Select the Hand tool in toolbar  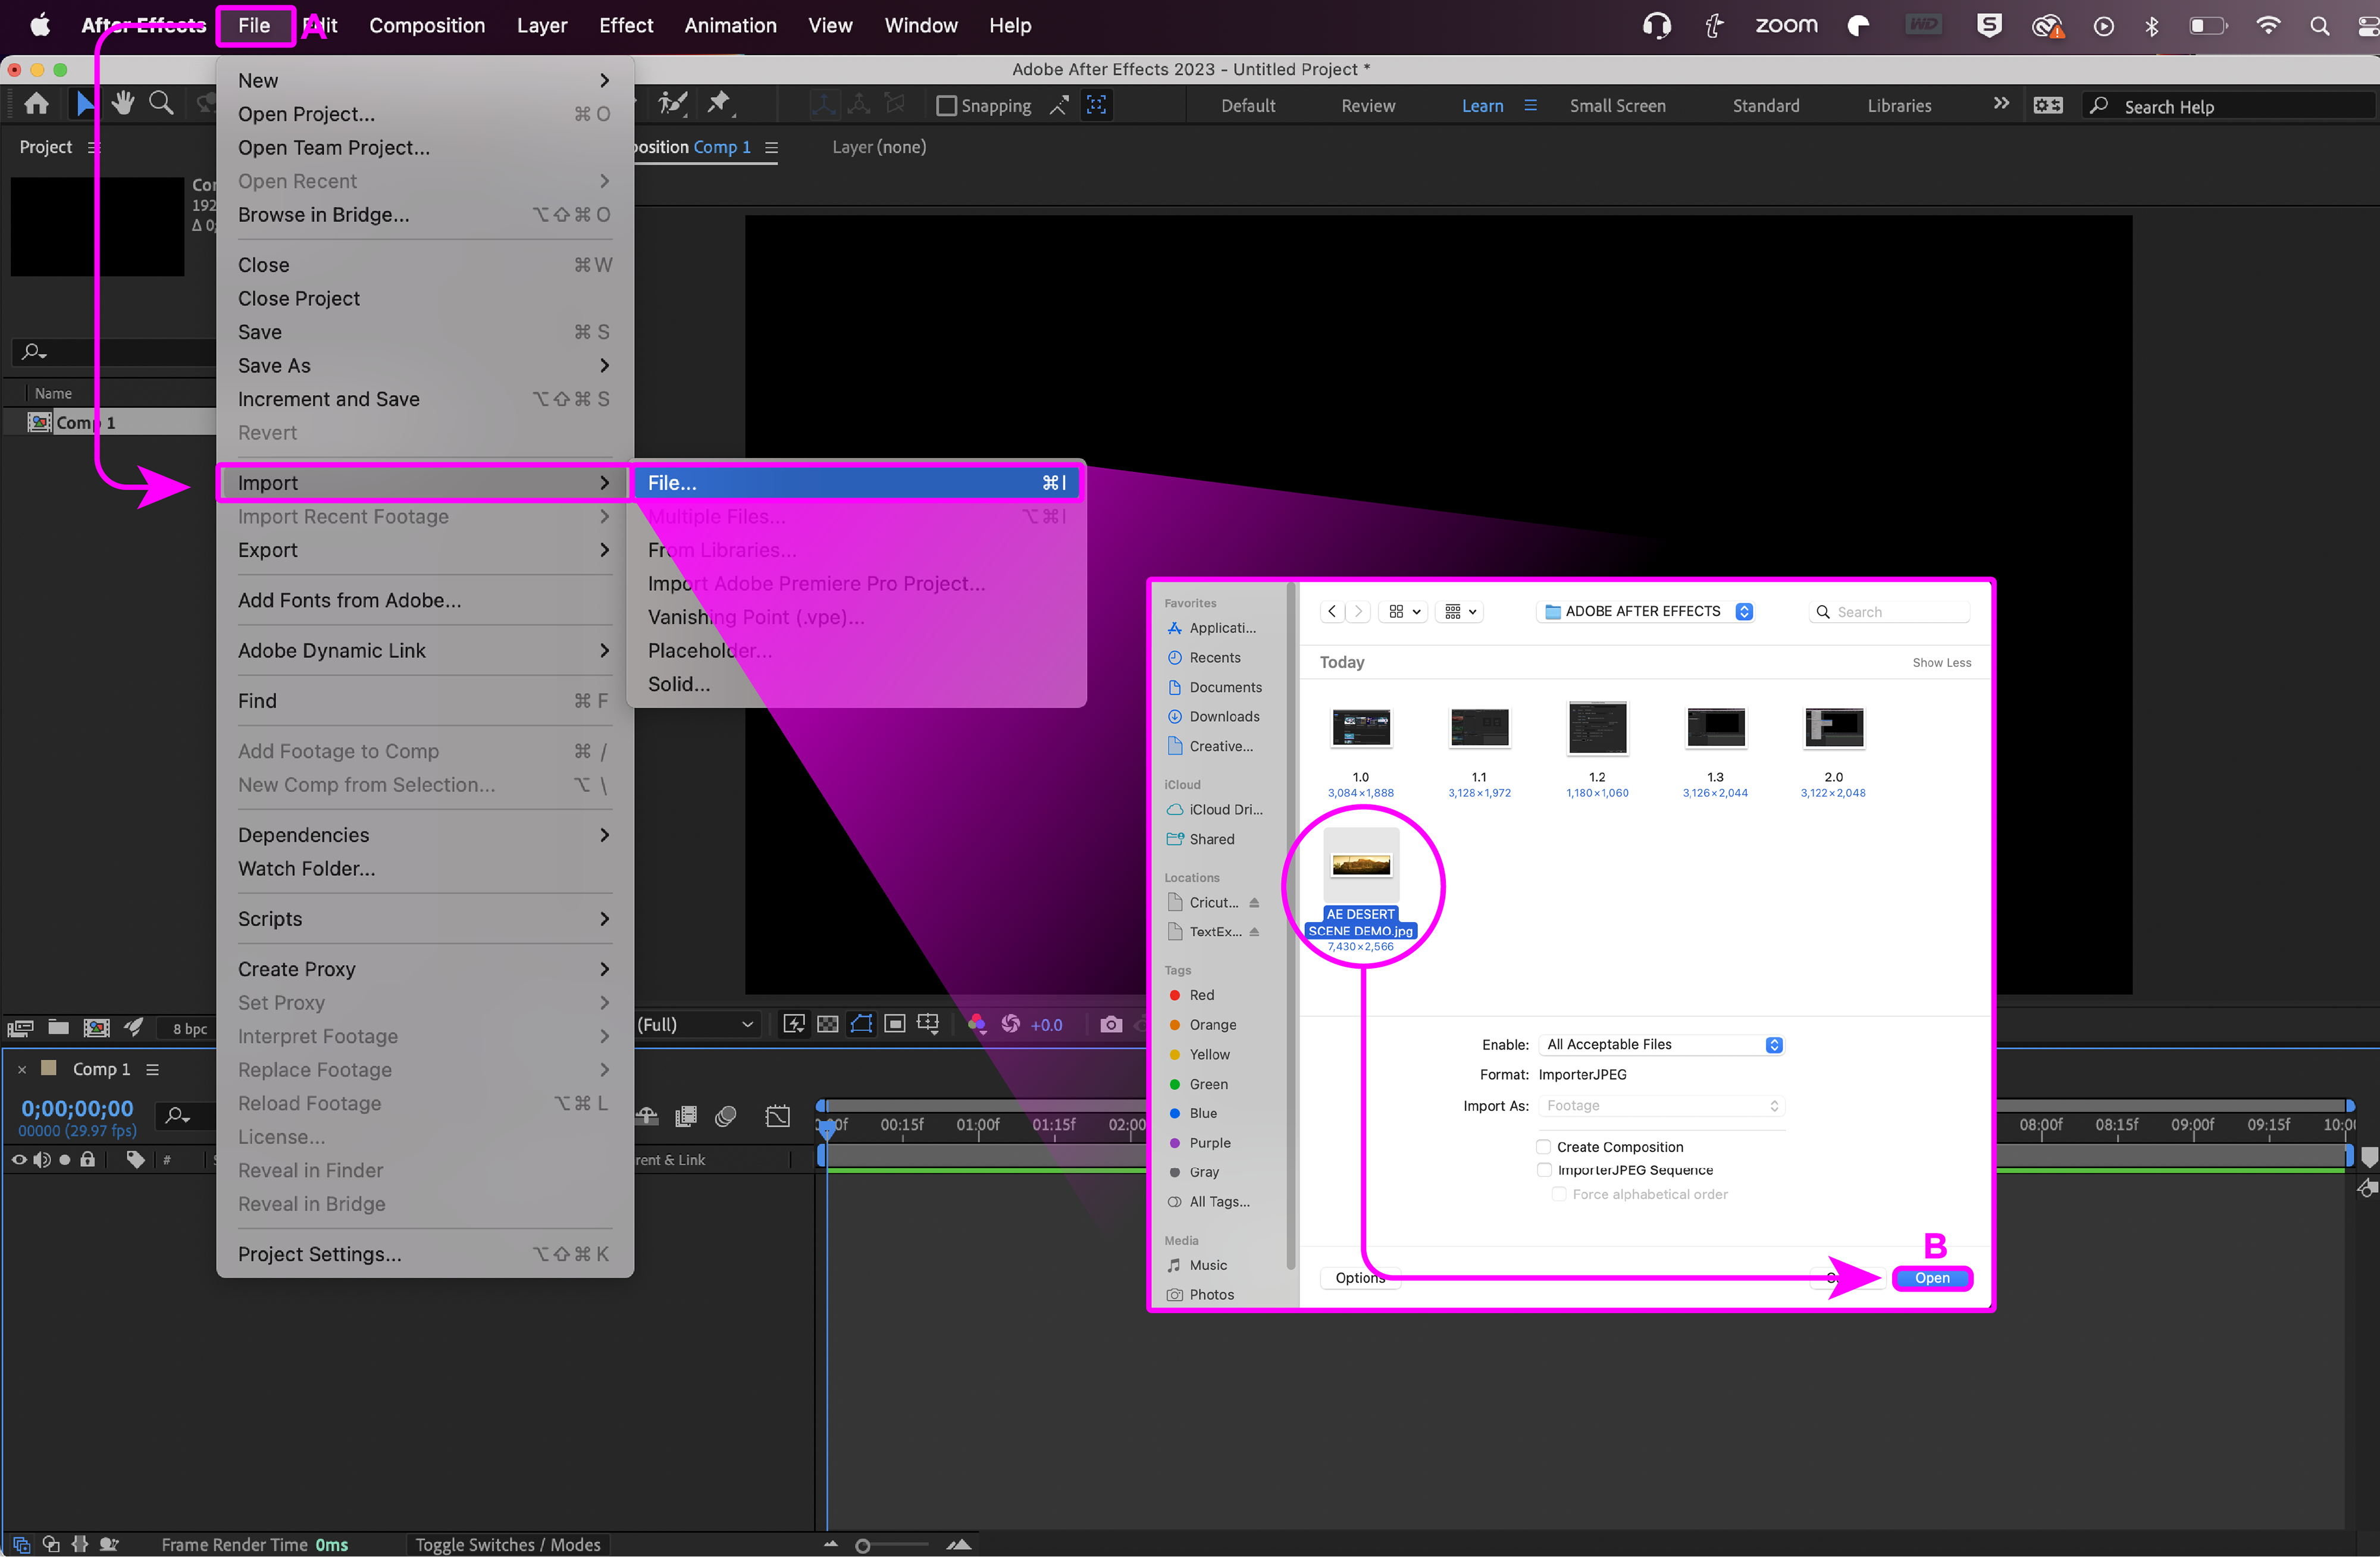coord(122,104)
